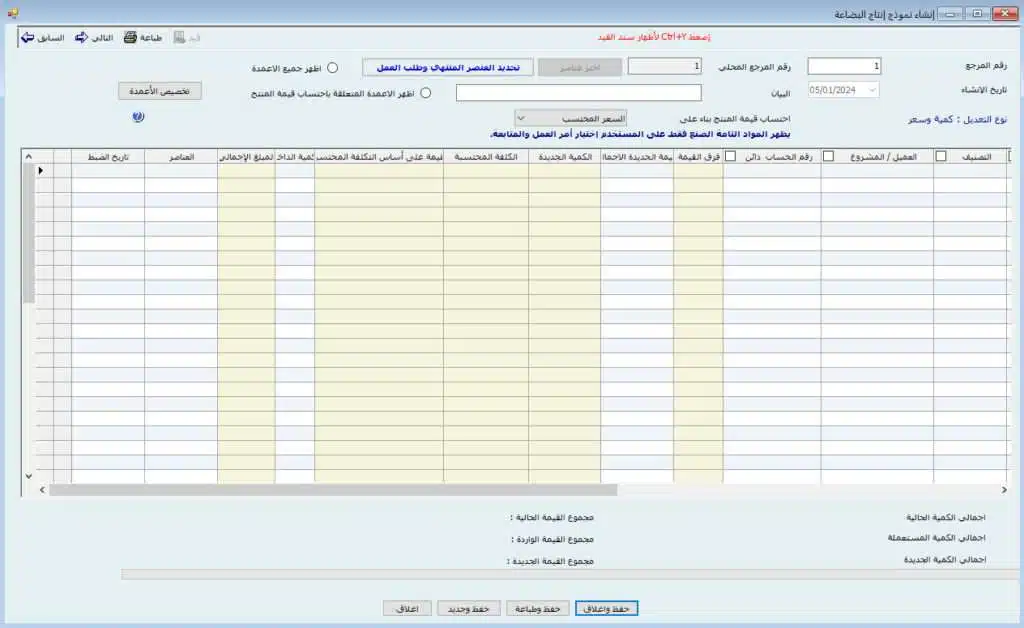Click the finished item and work order button

tap(446, 67)
